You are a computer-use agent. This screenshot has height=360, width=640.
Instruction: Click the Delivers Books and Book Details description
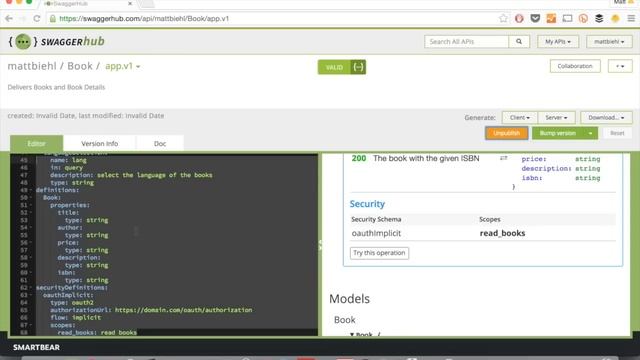click(56, 87)
